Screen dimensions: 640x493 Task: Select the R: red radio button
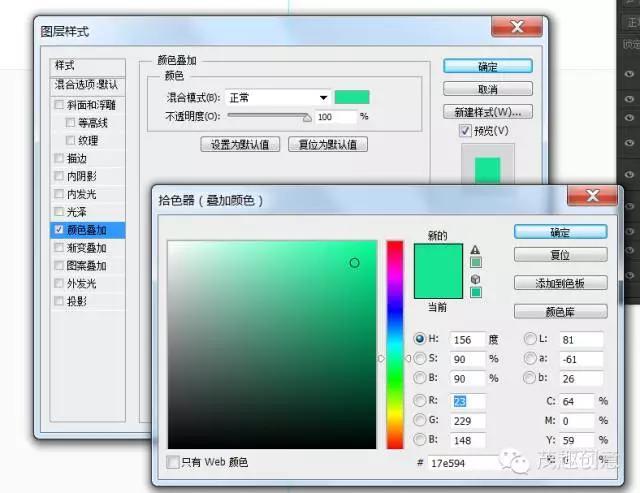tap(420, 400)
